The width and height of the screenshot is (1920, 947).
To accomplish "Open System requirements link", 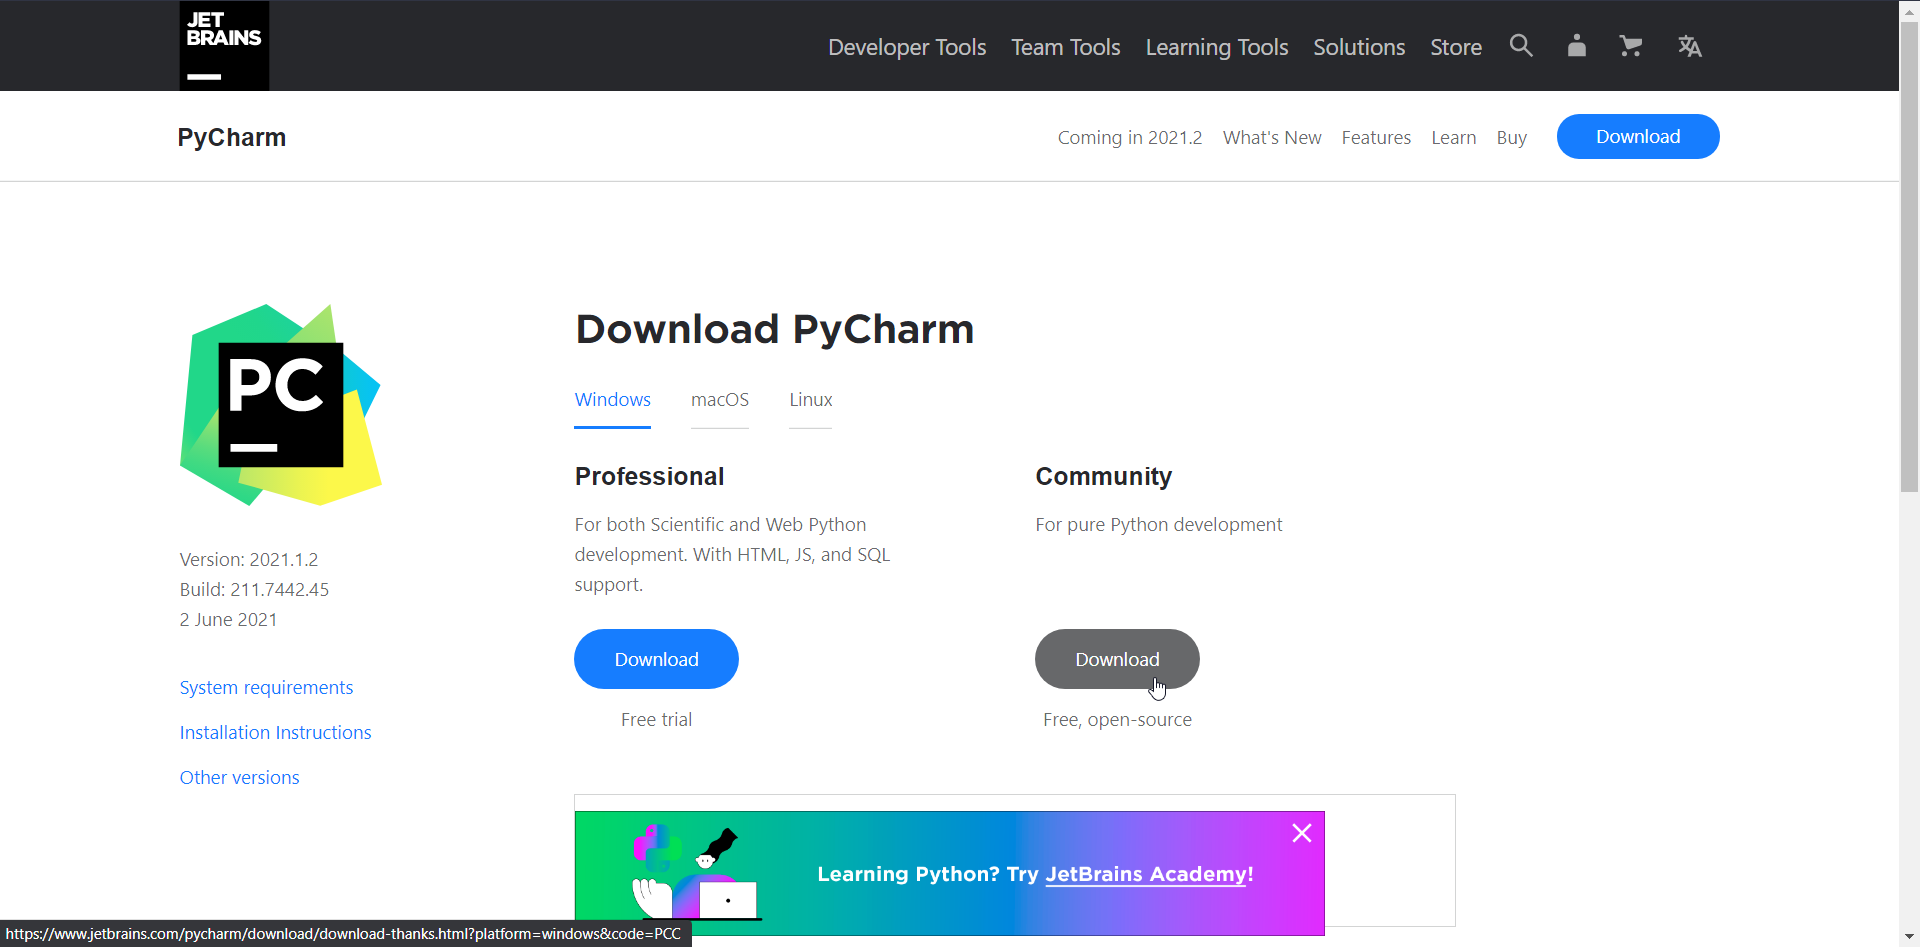I will click(x=267, y=687).
